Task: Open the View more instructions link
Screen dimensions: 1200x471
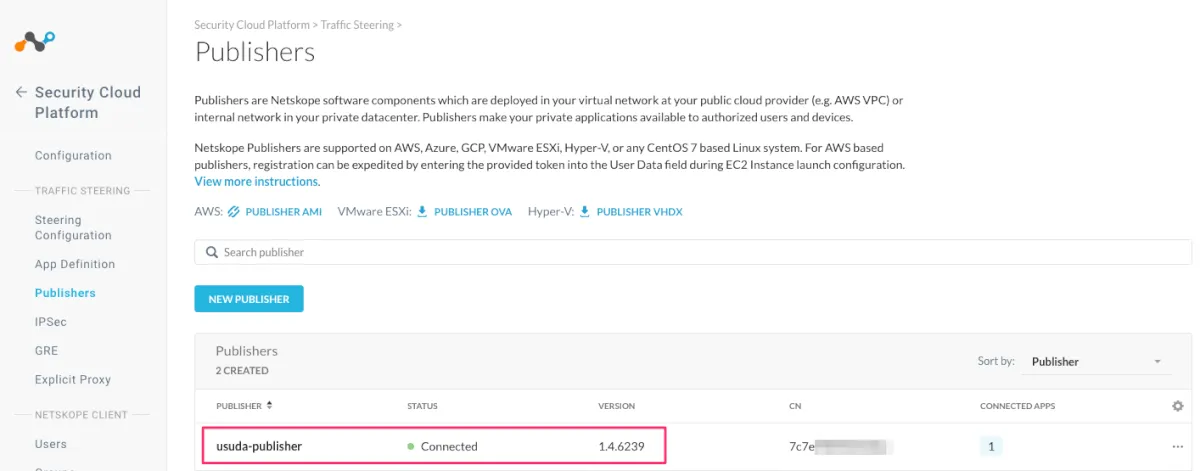Action: [256, 182]
